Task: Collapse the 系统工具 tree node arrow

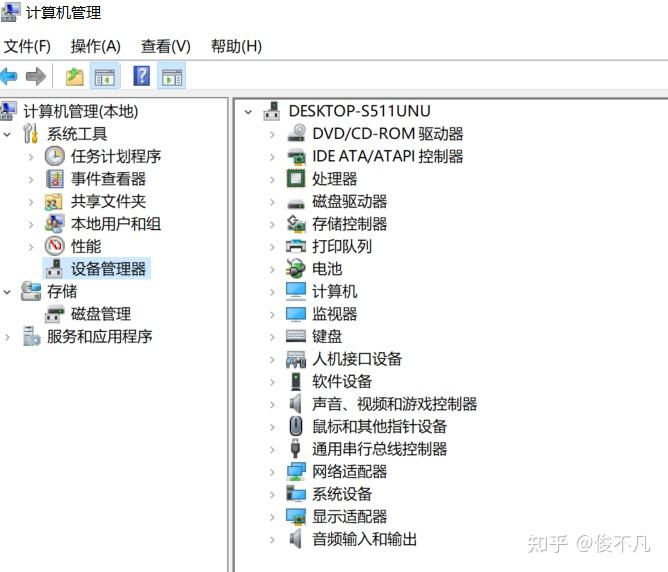Action: (x=7, y=134)
